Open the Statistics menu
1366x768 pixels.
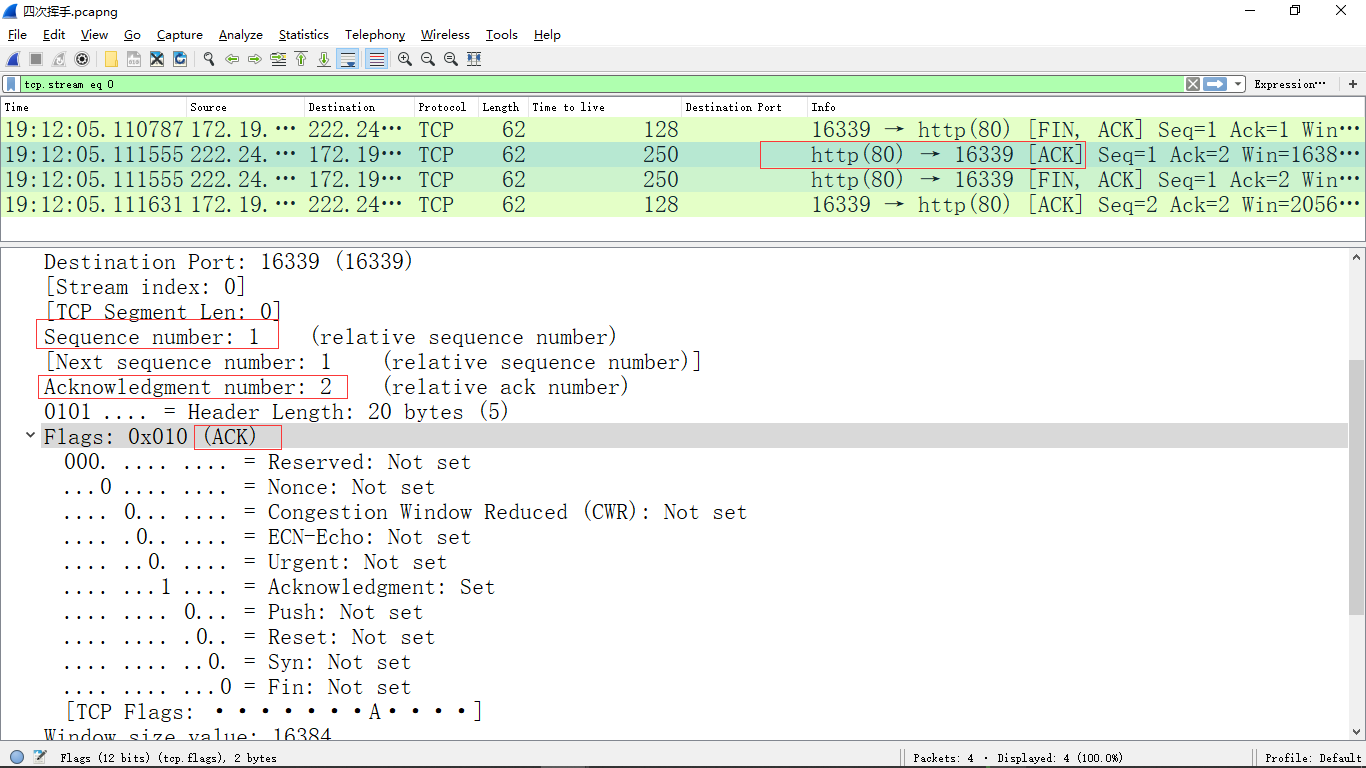[x=303, y=34]
